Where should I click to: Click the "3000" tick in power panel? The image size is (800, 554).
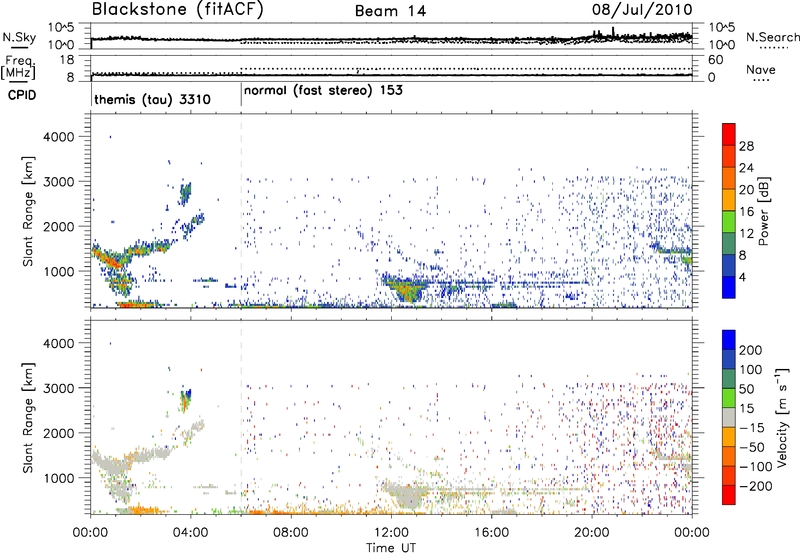coord(58,182)
